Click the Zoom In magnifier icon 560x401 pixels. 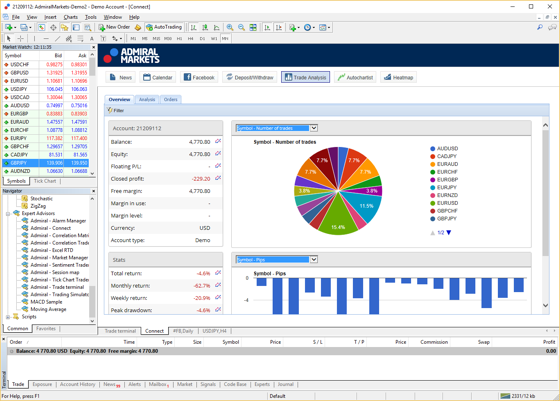(230, 27)
